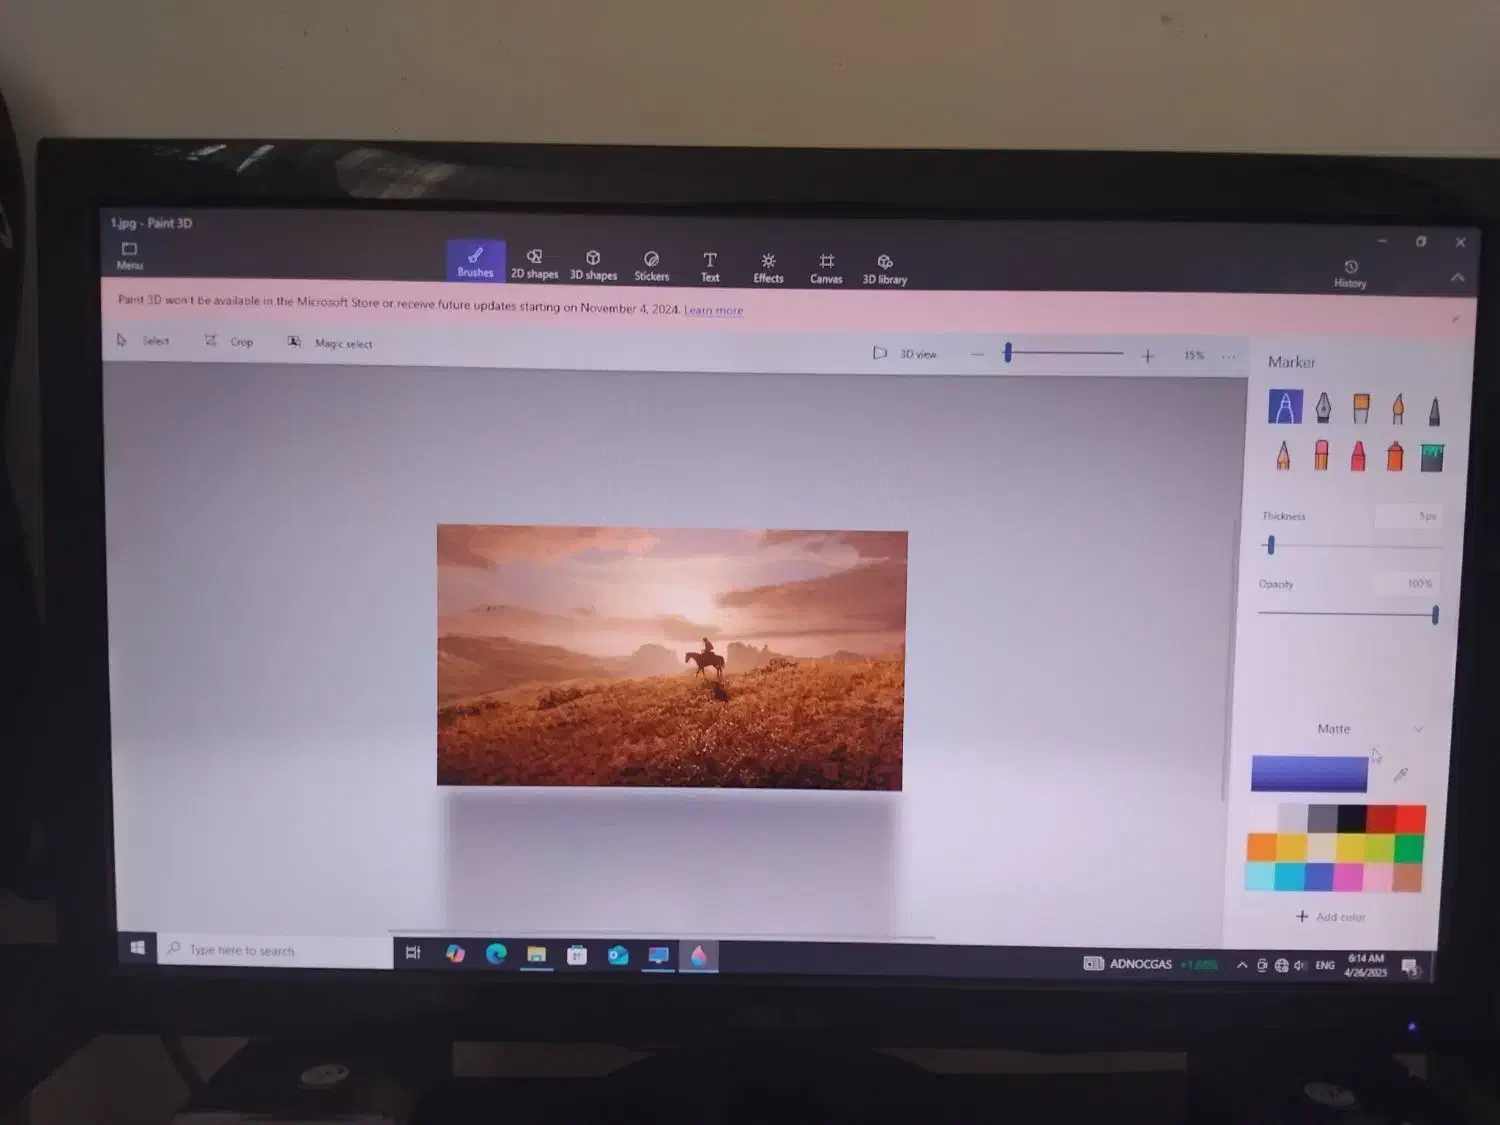Click the taskbar search box

275,950
